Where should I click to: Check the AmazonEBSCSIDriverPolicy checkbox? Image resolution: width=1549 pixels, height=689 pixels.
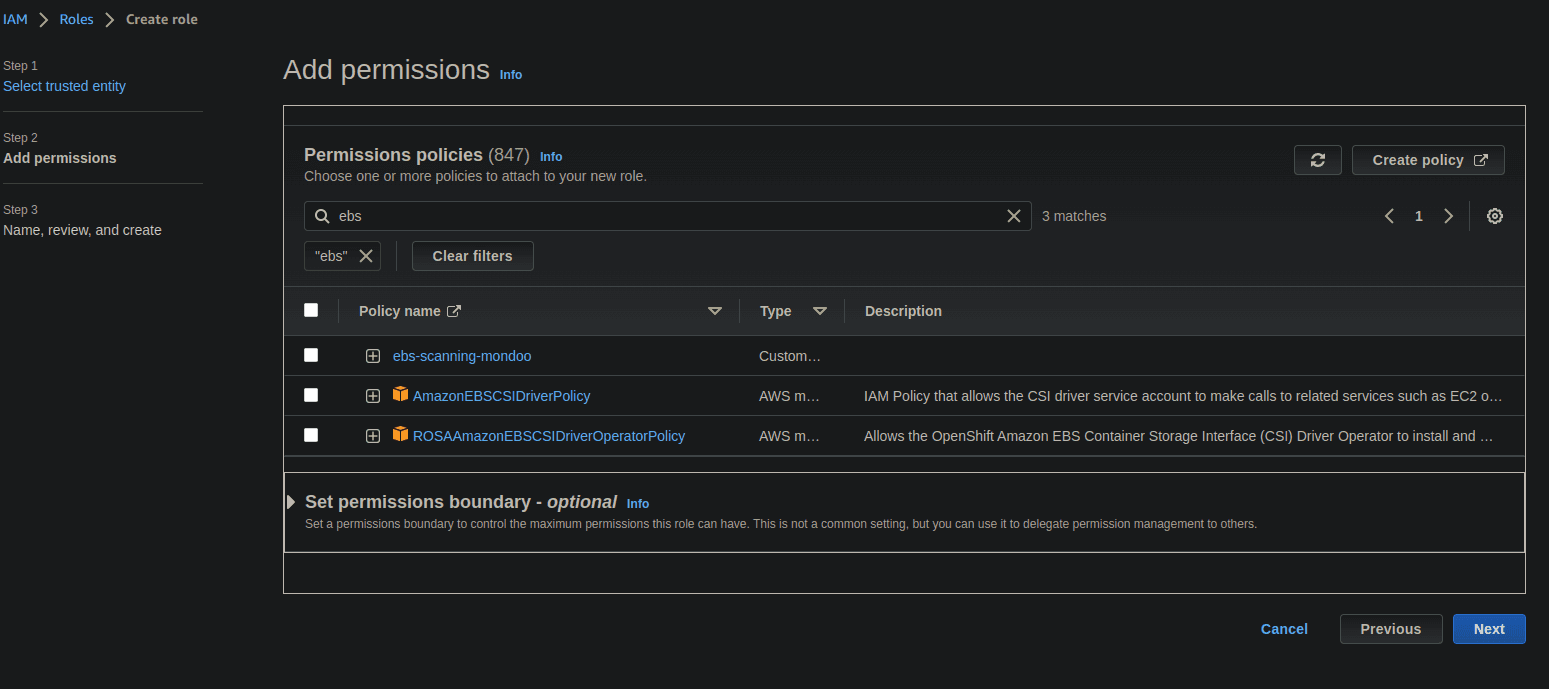click(310, 394)
